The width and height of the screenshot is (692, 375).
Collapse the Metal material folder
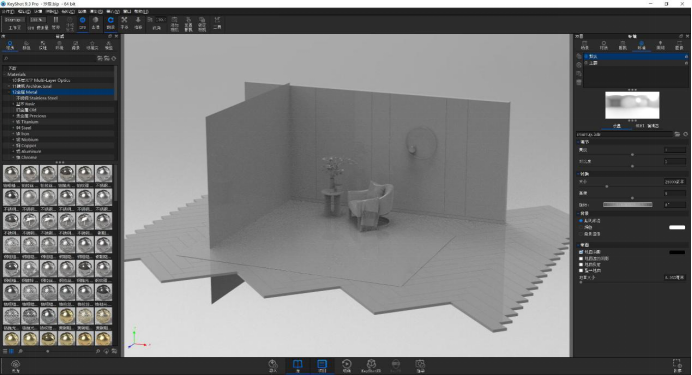point(10,92)
